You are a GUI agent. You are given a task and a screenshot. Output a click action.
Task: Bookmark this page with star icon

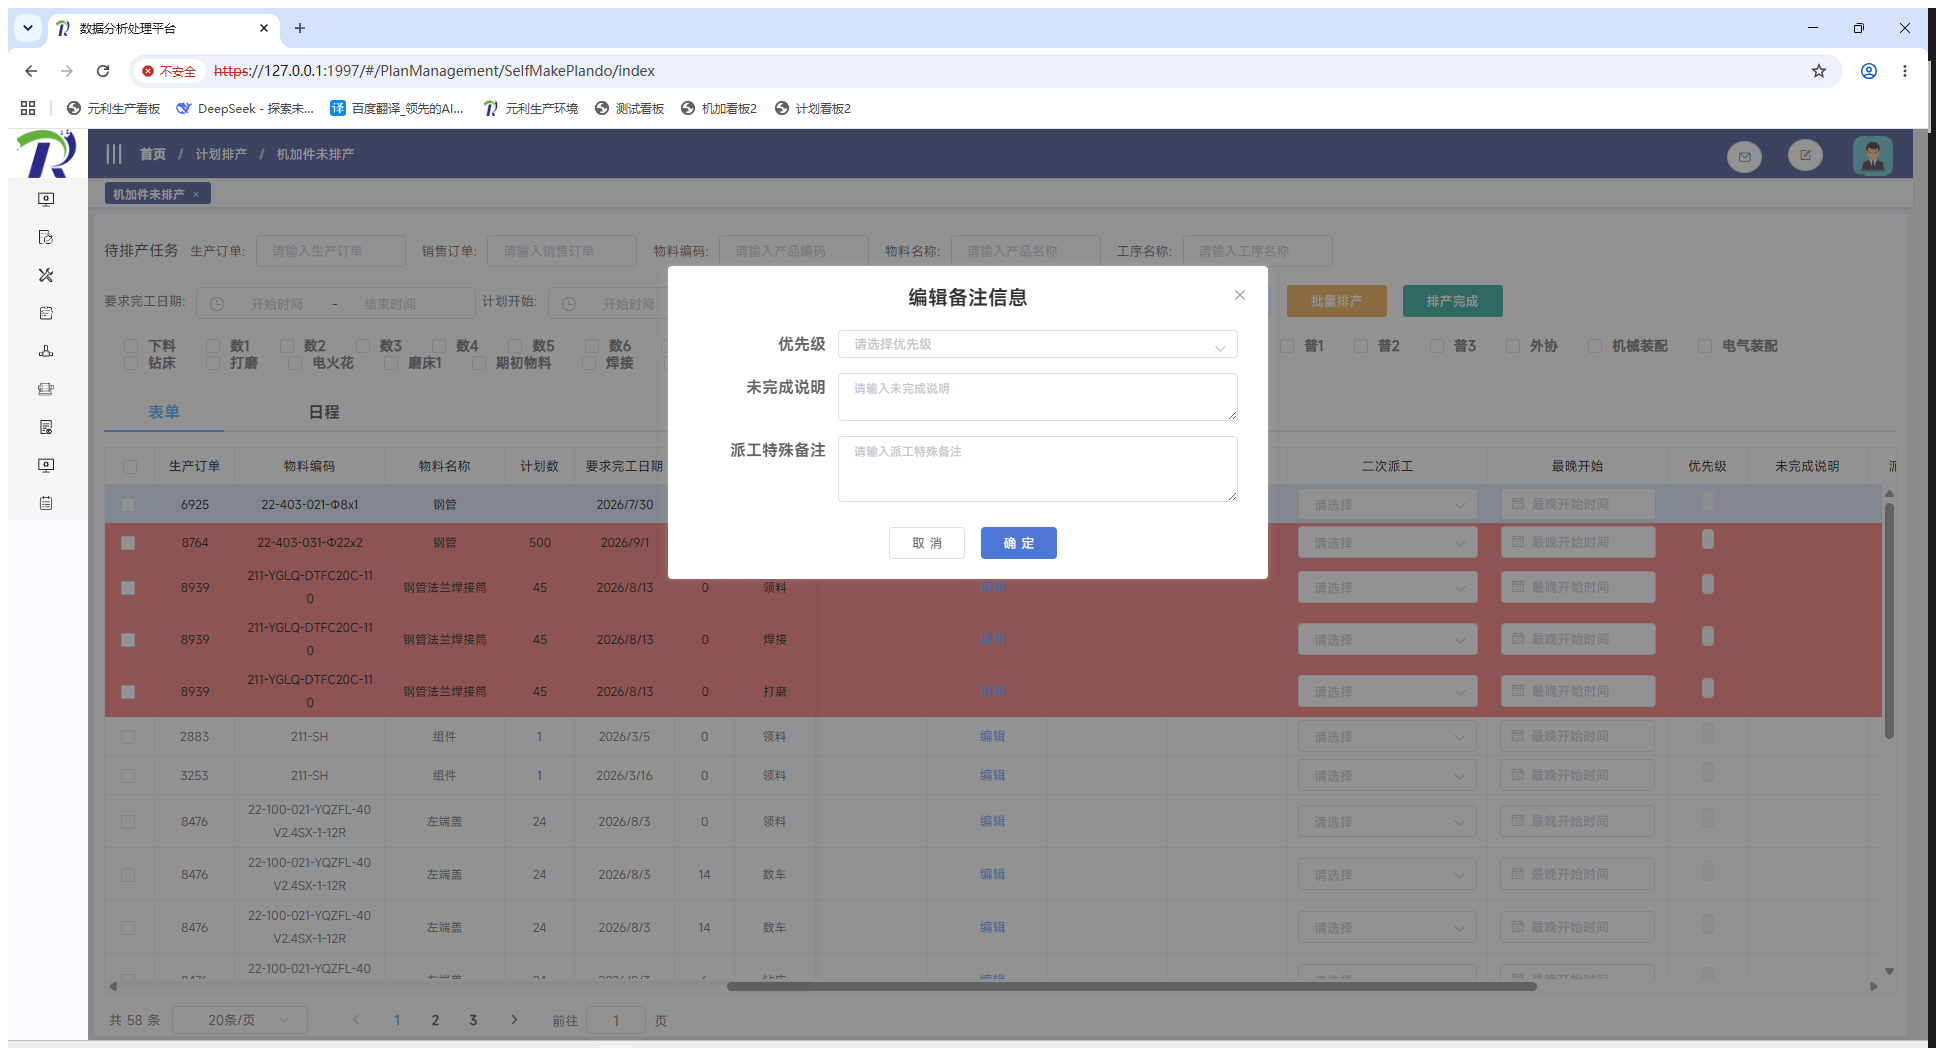click(1819, 71)
